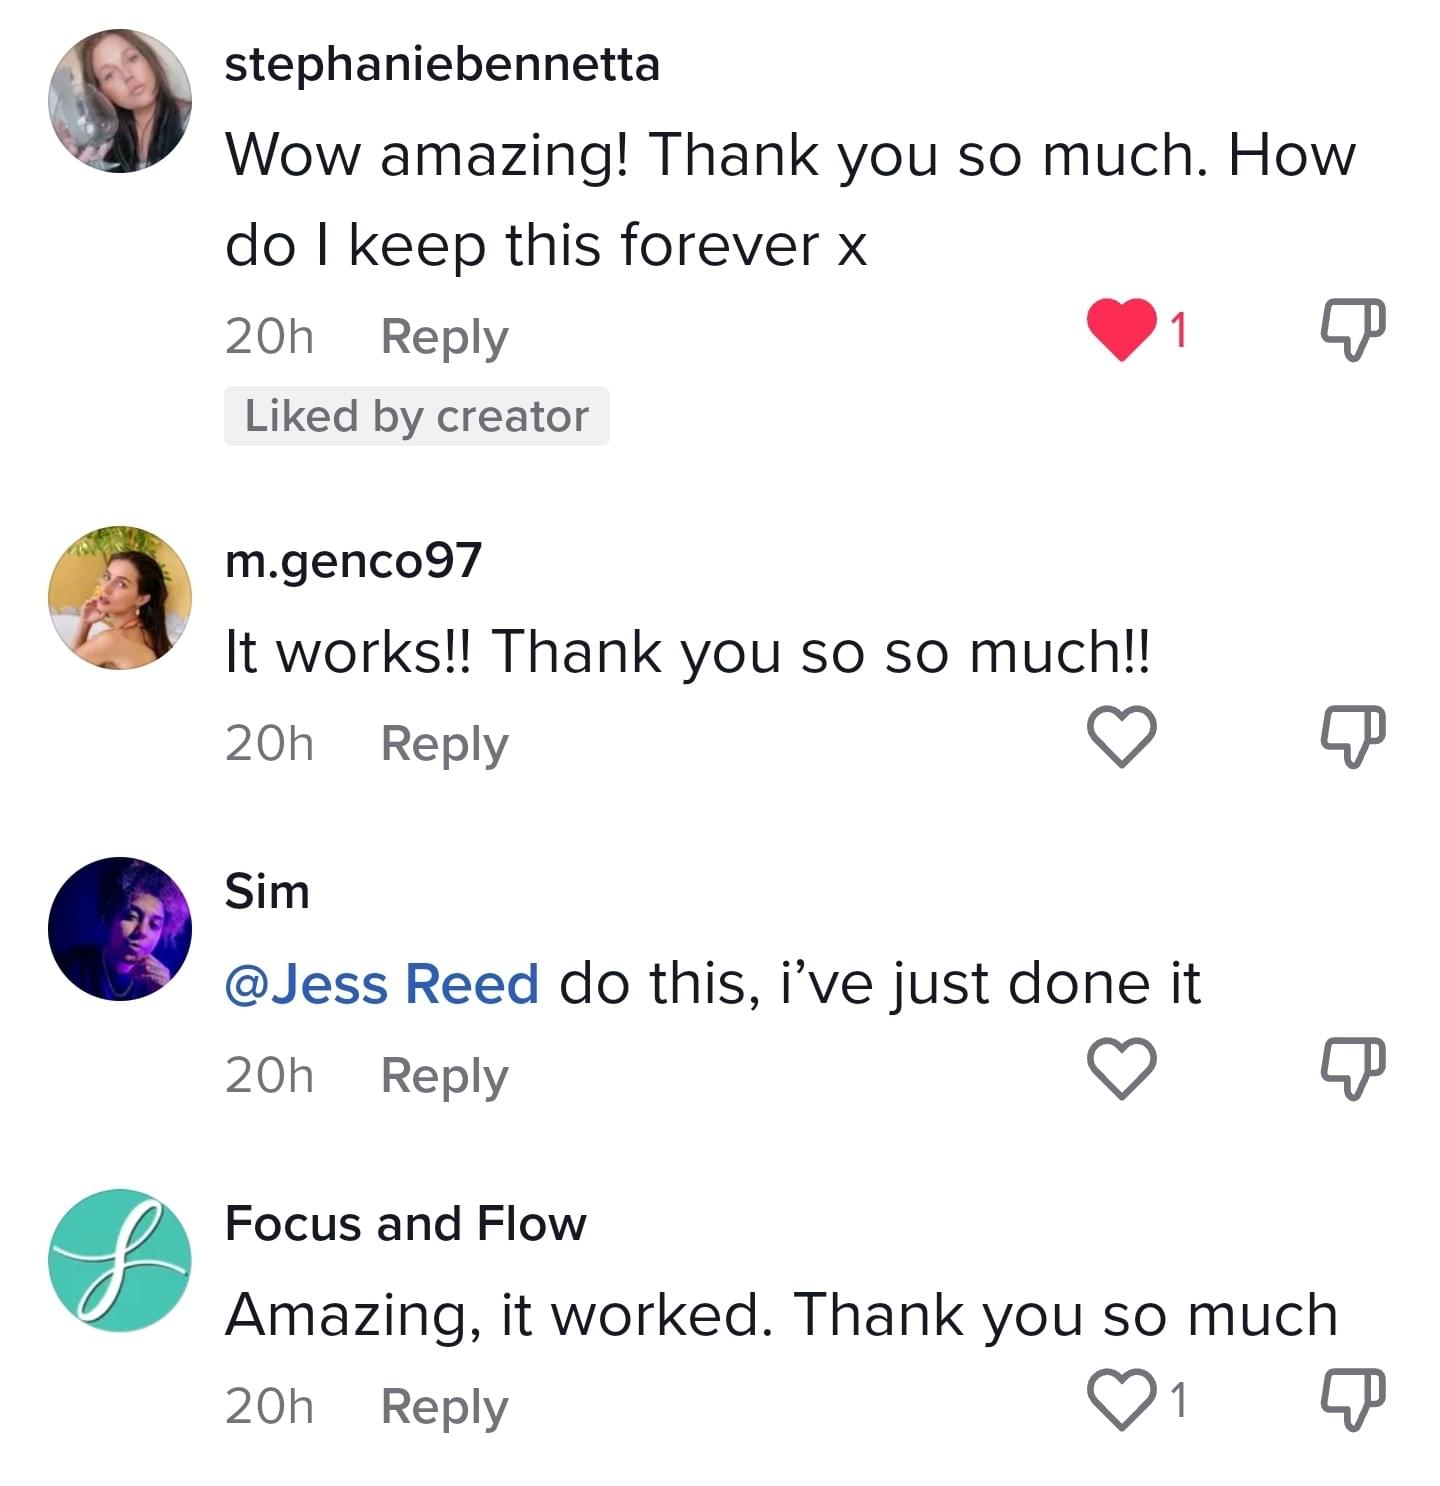Image resolution: width=1440 pixels, height=1486 pixels.
Task: Reply to Sim's comment
Action: coord(444,1076)
